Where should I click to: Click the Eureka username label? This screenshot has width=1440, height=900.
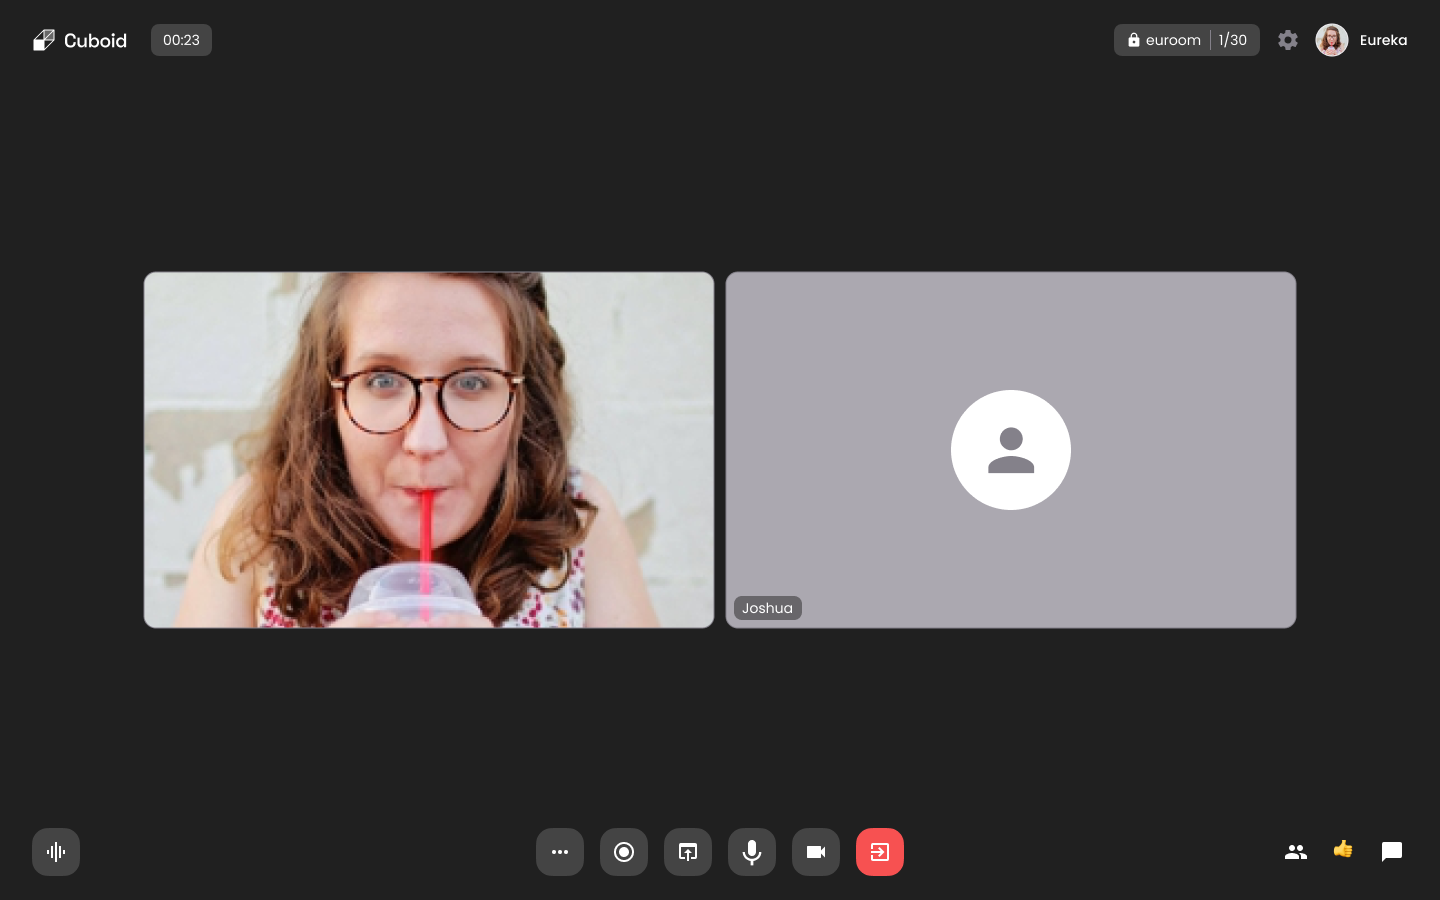pyautogui.click(x=1383, y=40)
